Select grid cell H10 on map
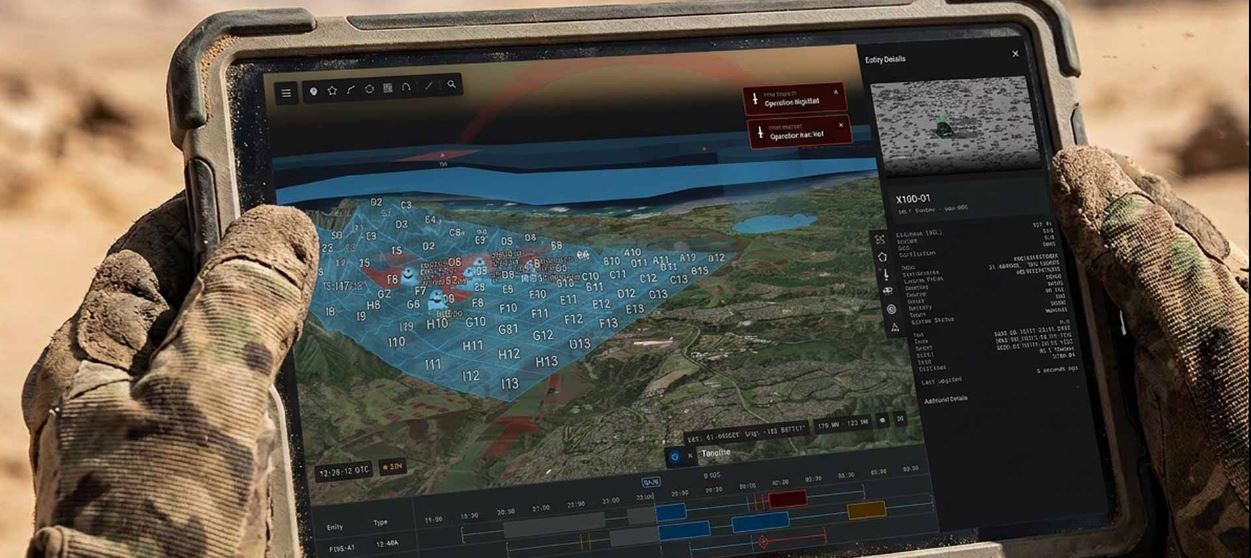This screenshot has width=1251, height=558. pyautogui.click(x=437, y=324)
